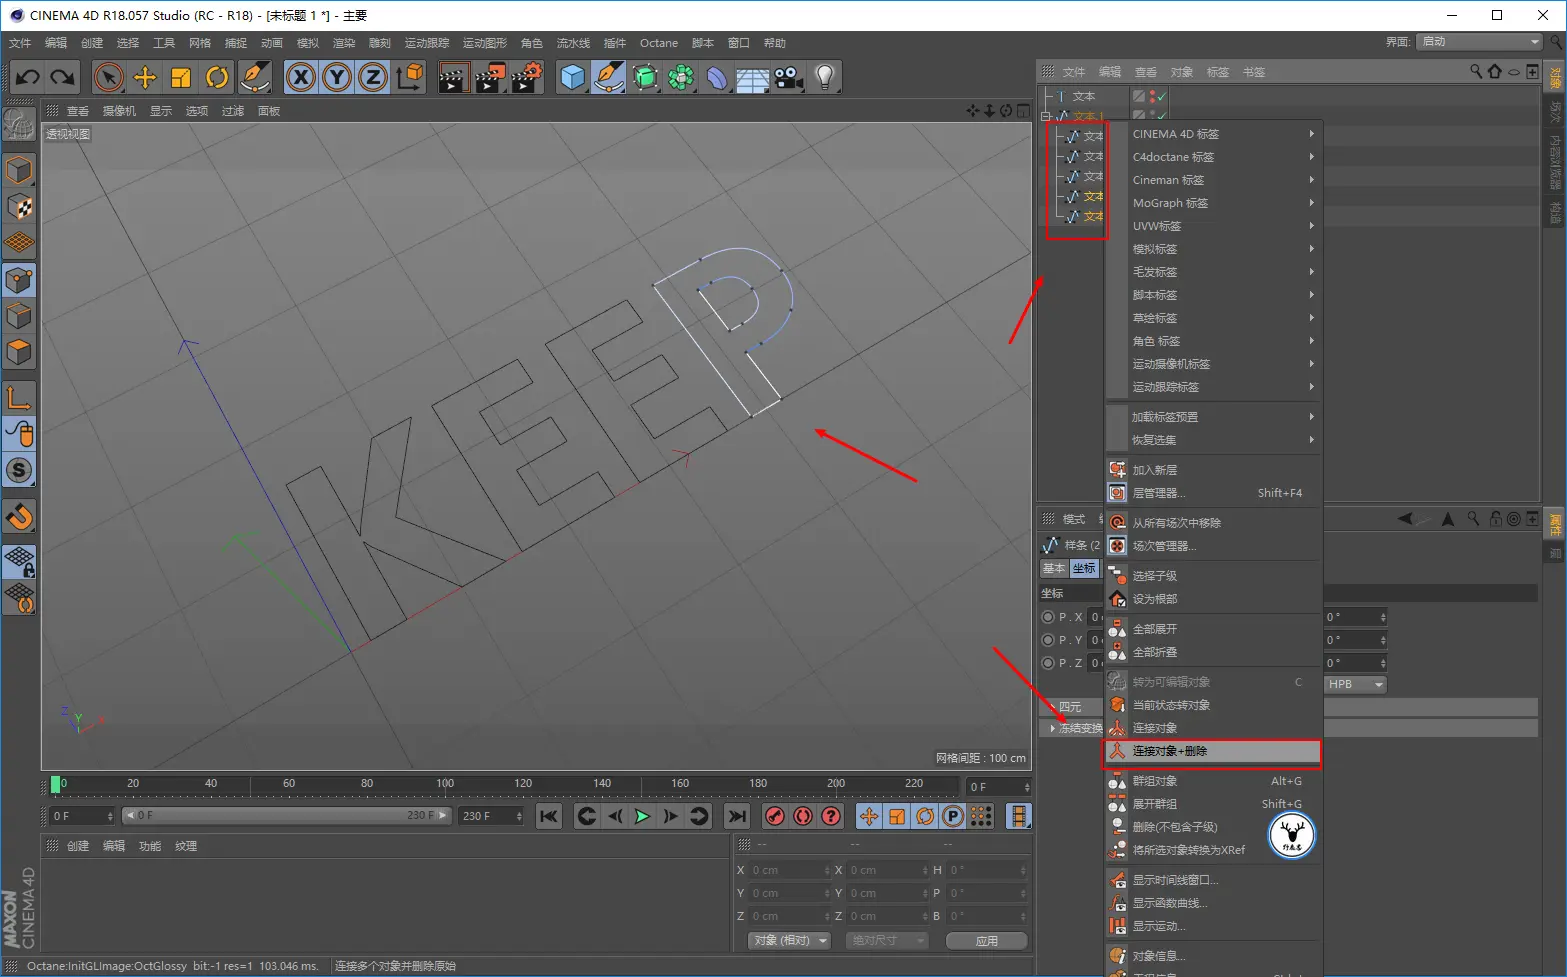Select the Rotate tool in top toolbar
The height and width of the screenshot is (977, 1567).
217,77
